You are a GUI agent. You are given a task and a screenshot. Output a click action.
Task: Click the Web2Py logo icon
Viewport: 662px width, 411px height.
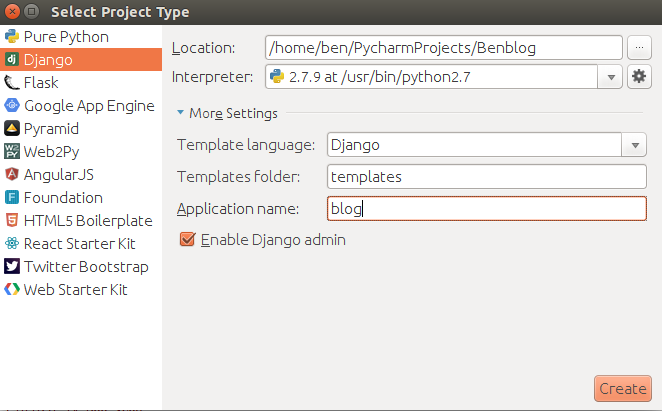tap(12, 151)
